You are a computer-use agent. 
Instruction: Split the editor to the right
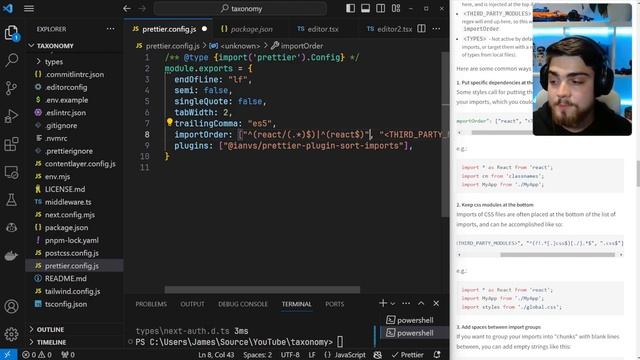click(x=422, y=29)
